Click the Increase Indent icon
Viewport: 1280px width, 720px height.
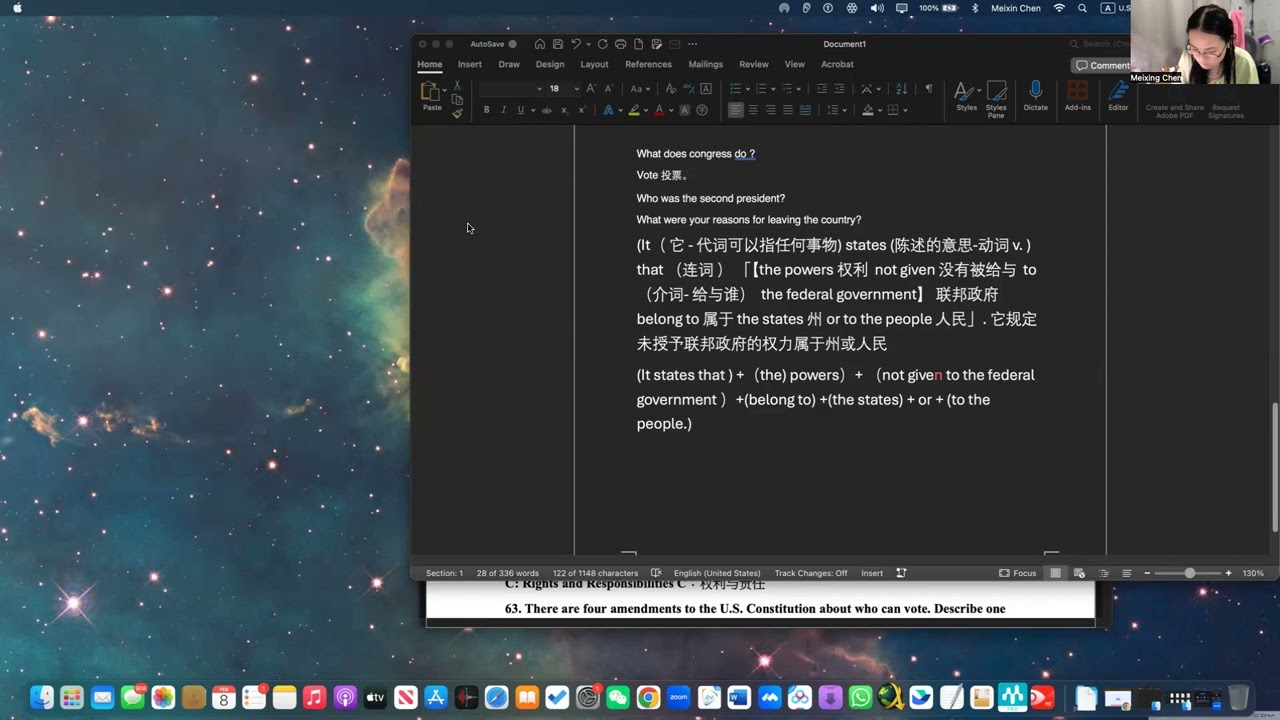pos(839,88)
